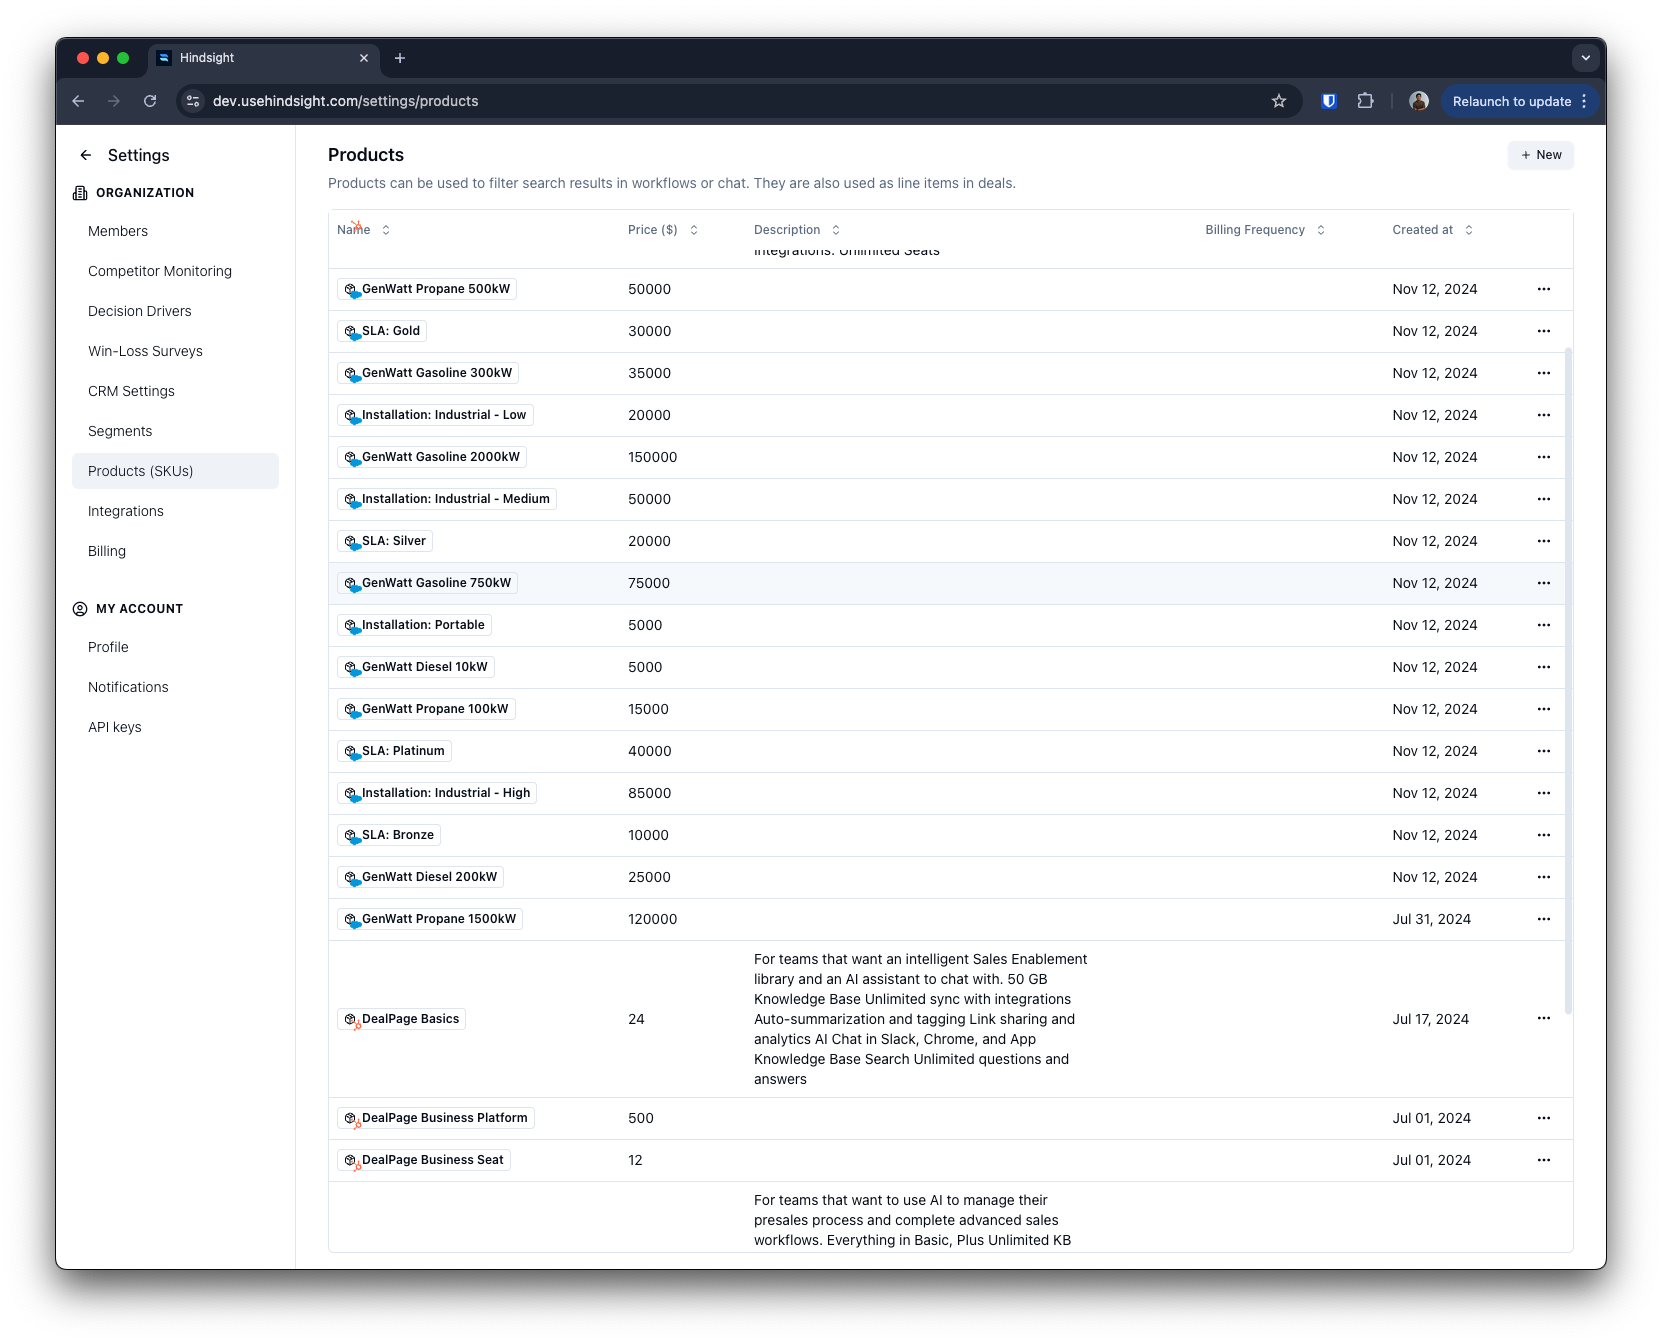Open more options for SLA: Bronze row
Screen dimensions: 1662x1343
pos(1544,835)
